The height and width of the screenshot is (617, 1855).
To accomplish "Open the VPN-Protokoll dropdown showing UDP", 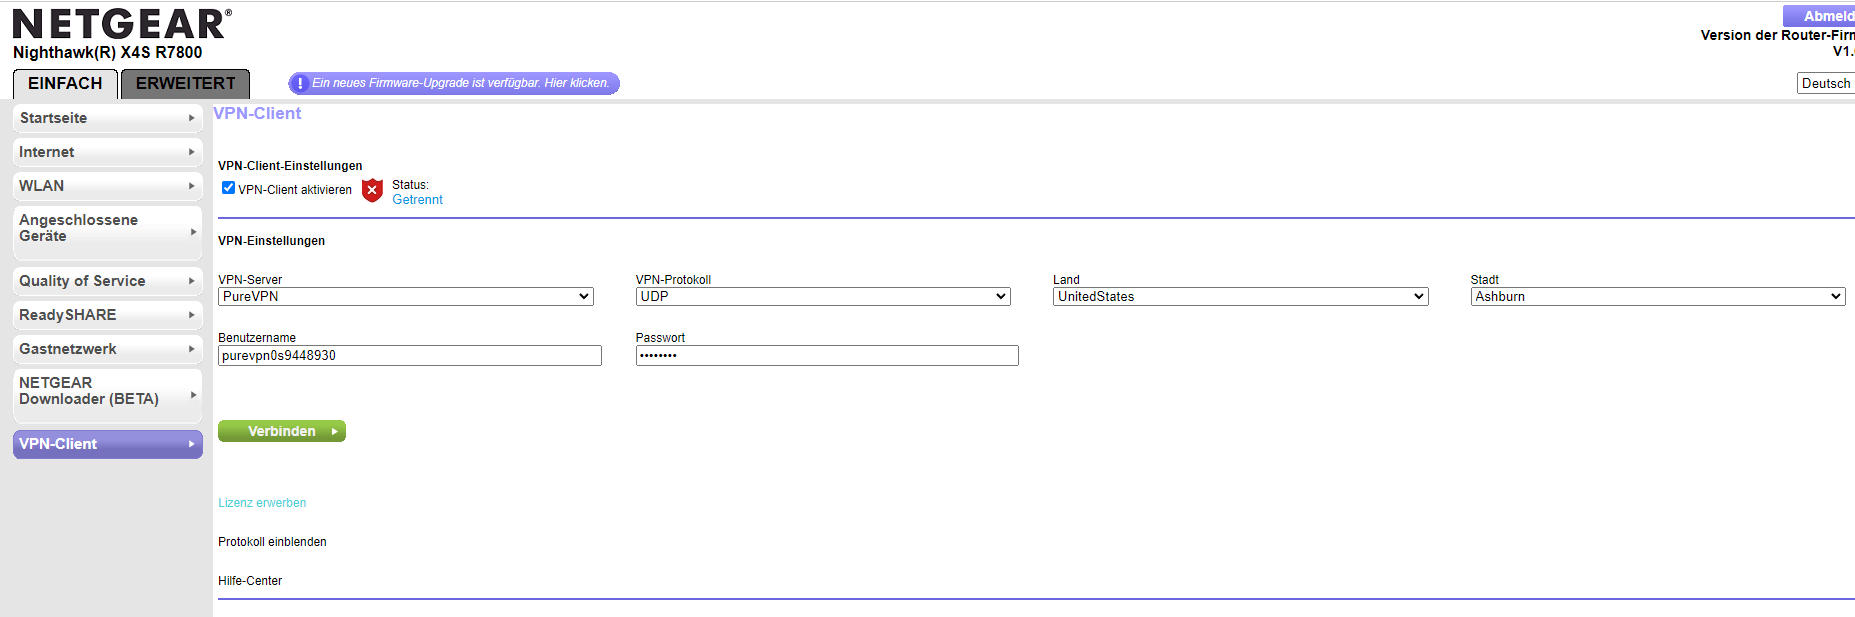I will coord(823,297).
